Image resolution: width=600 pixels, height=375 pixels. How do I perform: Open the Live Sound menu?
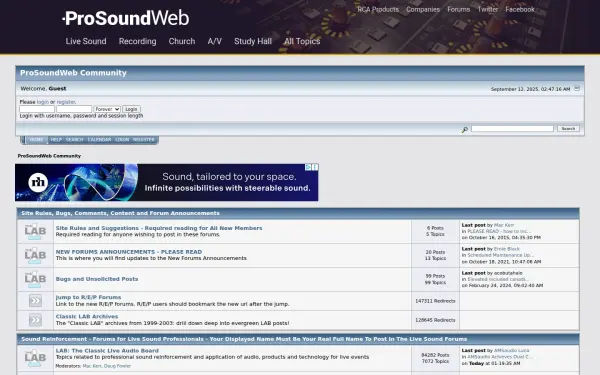click(x=86, y=41)
